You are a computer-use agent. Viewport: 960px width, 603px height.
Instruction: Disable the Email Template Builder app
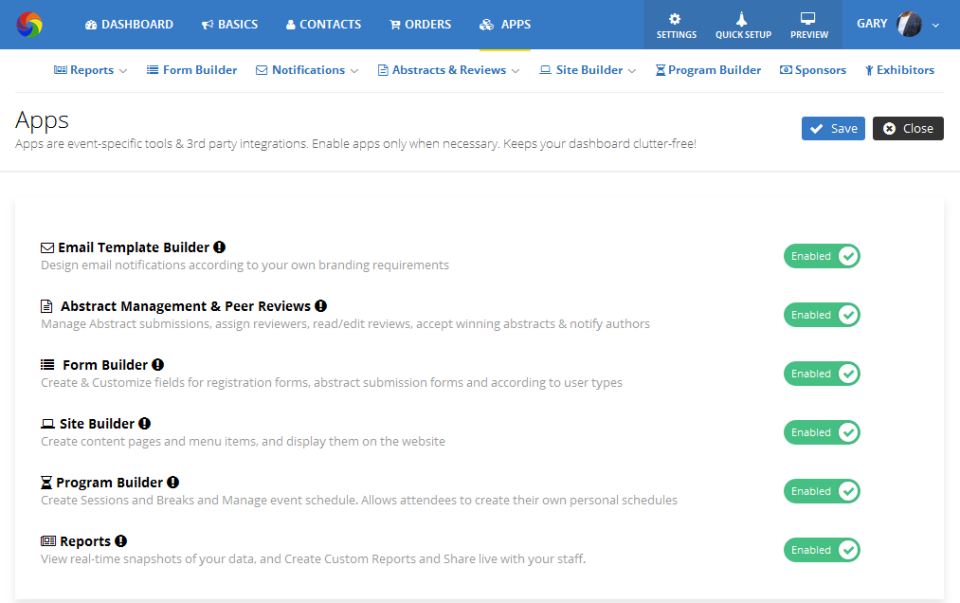[x=821, y=256]
